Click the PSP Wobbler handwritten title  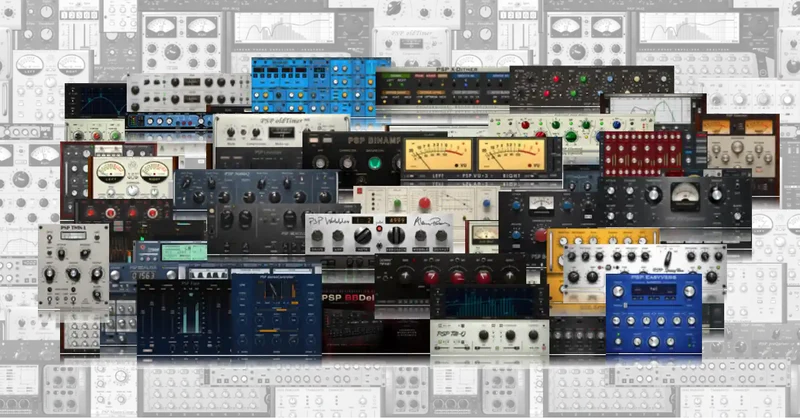coord(329,221)
